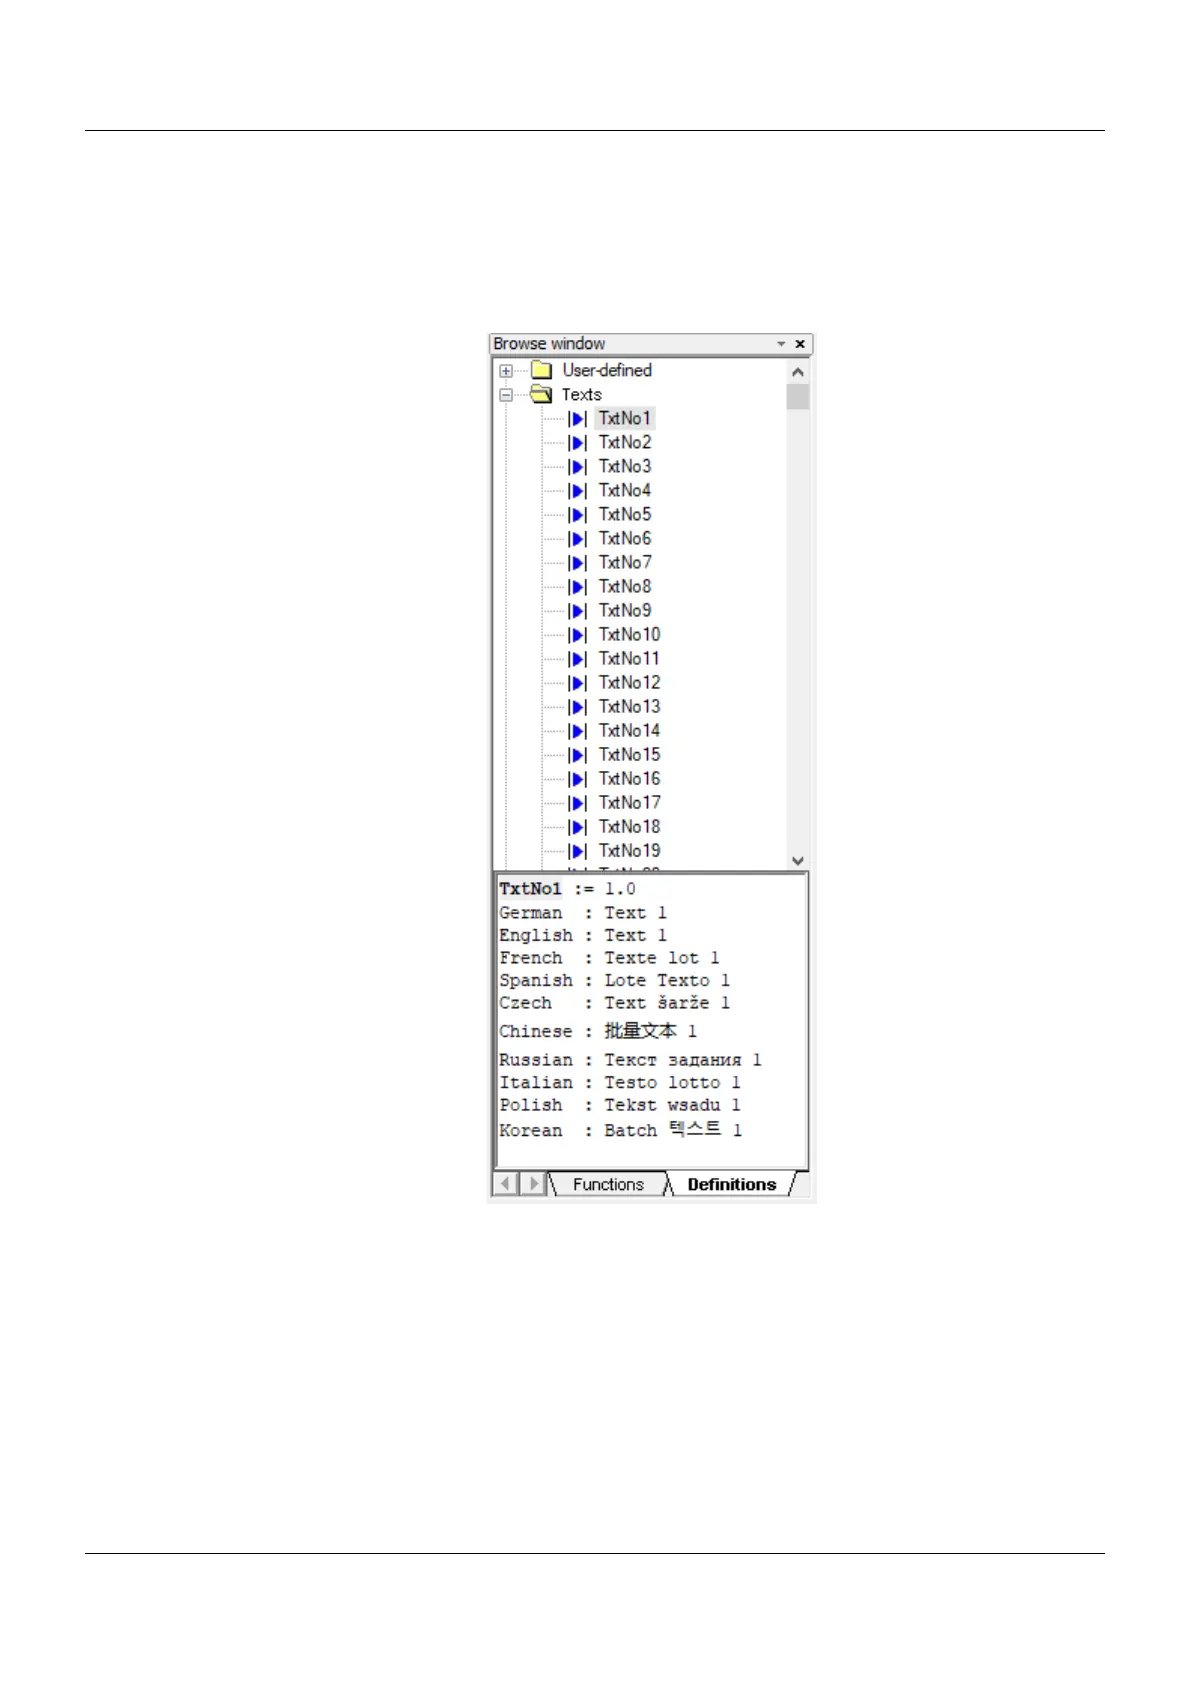Select TxtNo14 in the Texts list

(x=629, y=731)
